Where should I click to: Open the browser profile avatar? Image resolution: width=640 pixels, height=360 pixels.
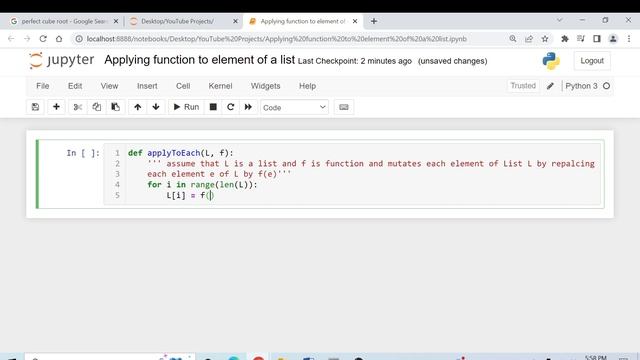click(x=613, y=39)
